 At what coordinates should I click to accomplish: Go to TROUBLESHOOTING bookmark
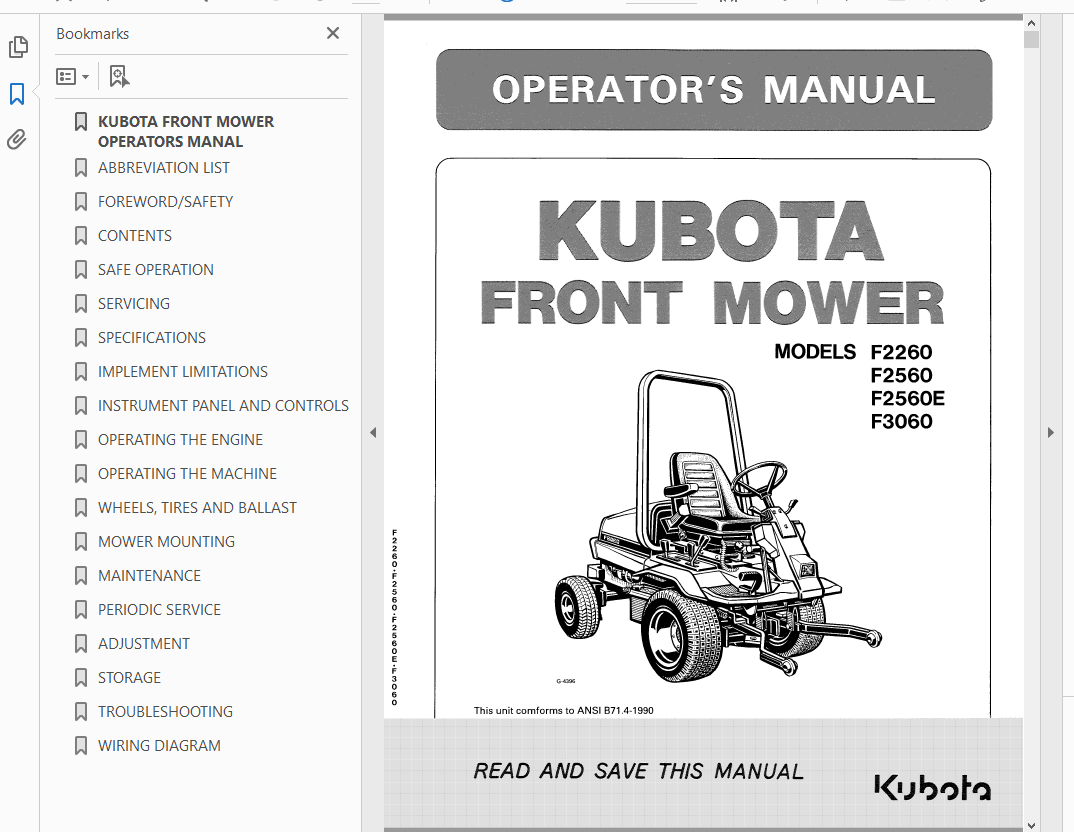click(166, 712)
